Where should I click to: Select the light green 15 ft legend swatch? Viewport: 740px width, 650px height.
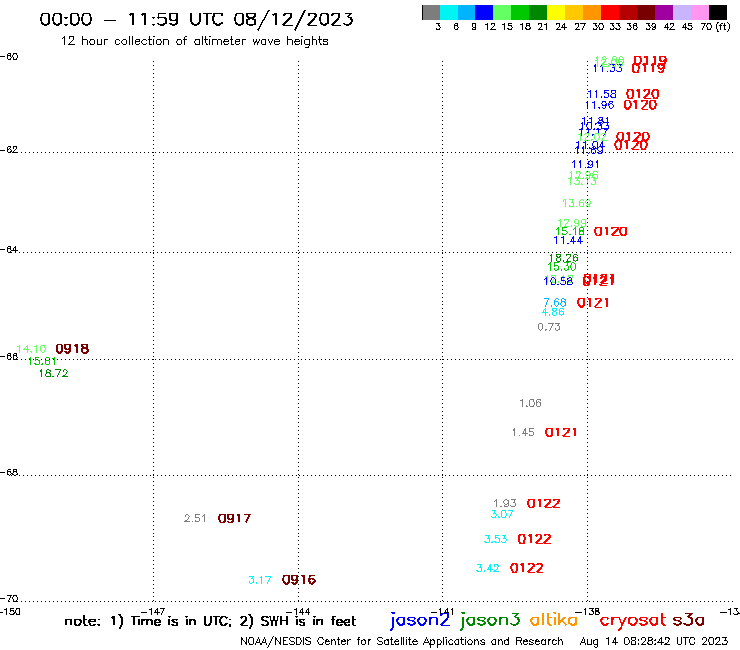coord(502,12)
